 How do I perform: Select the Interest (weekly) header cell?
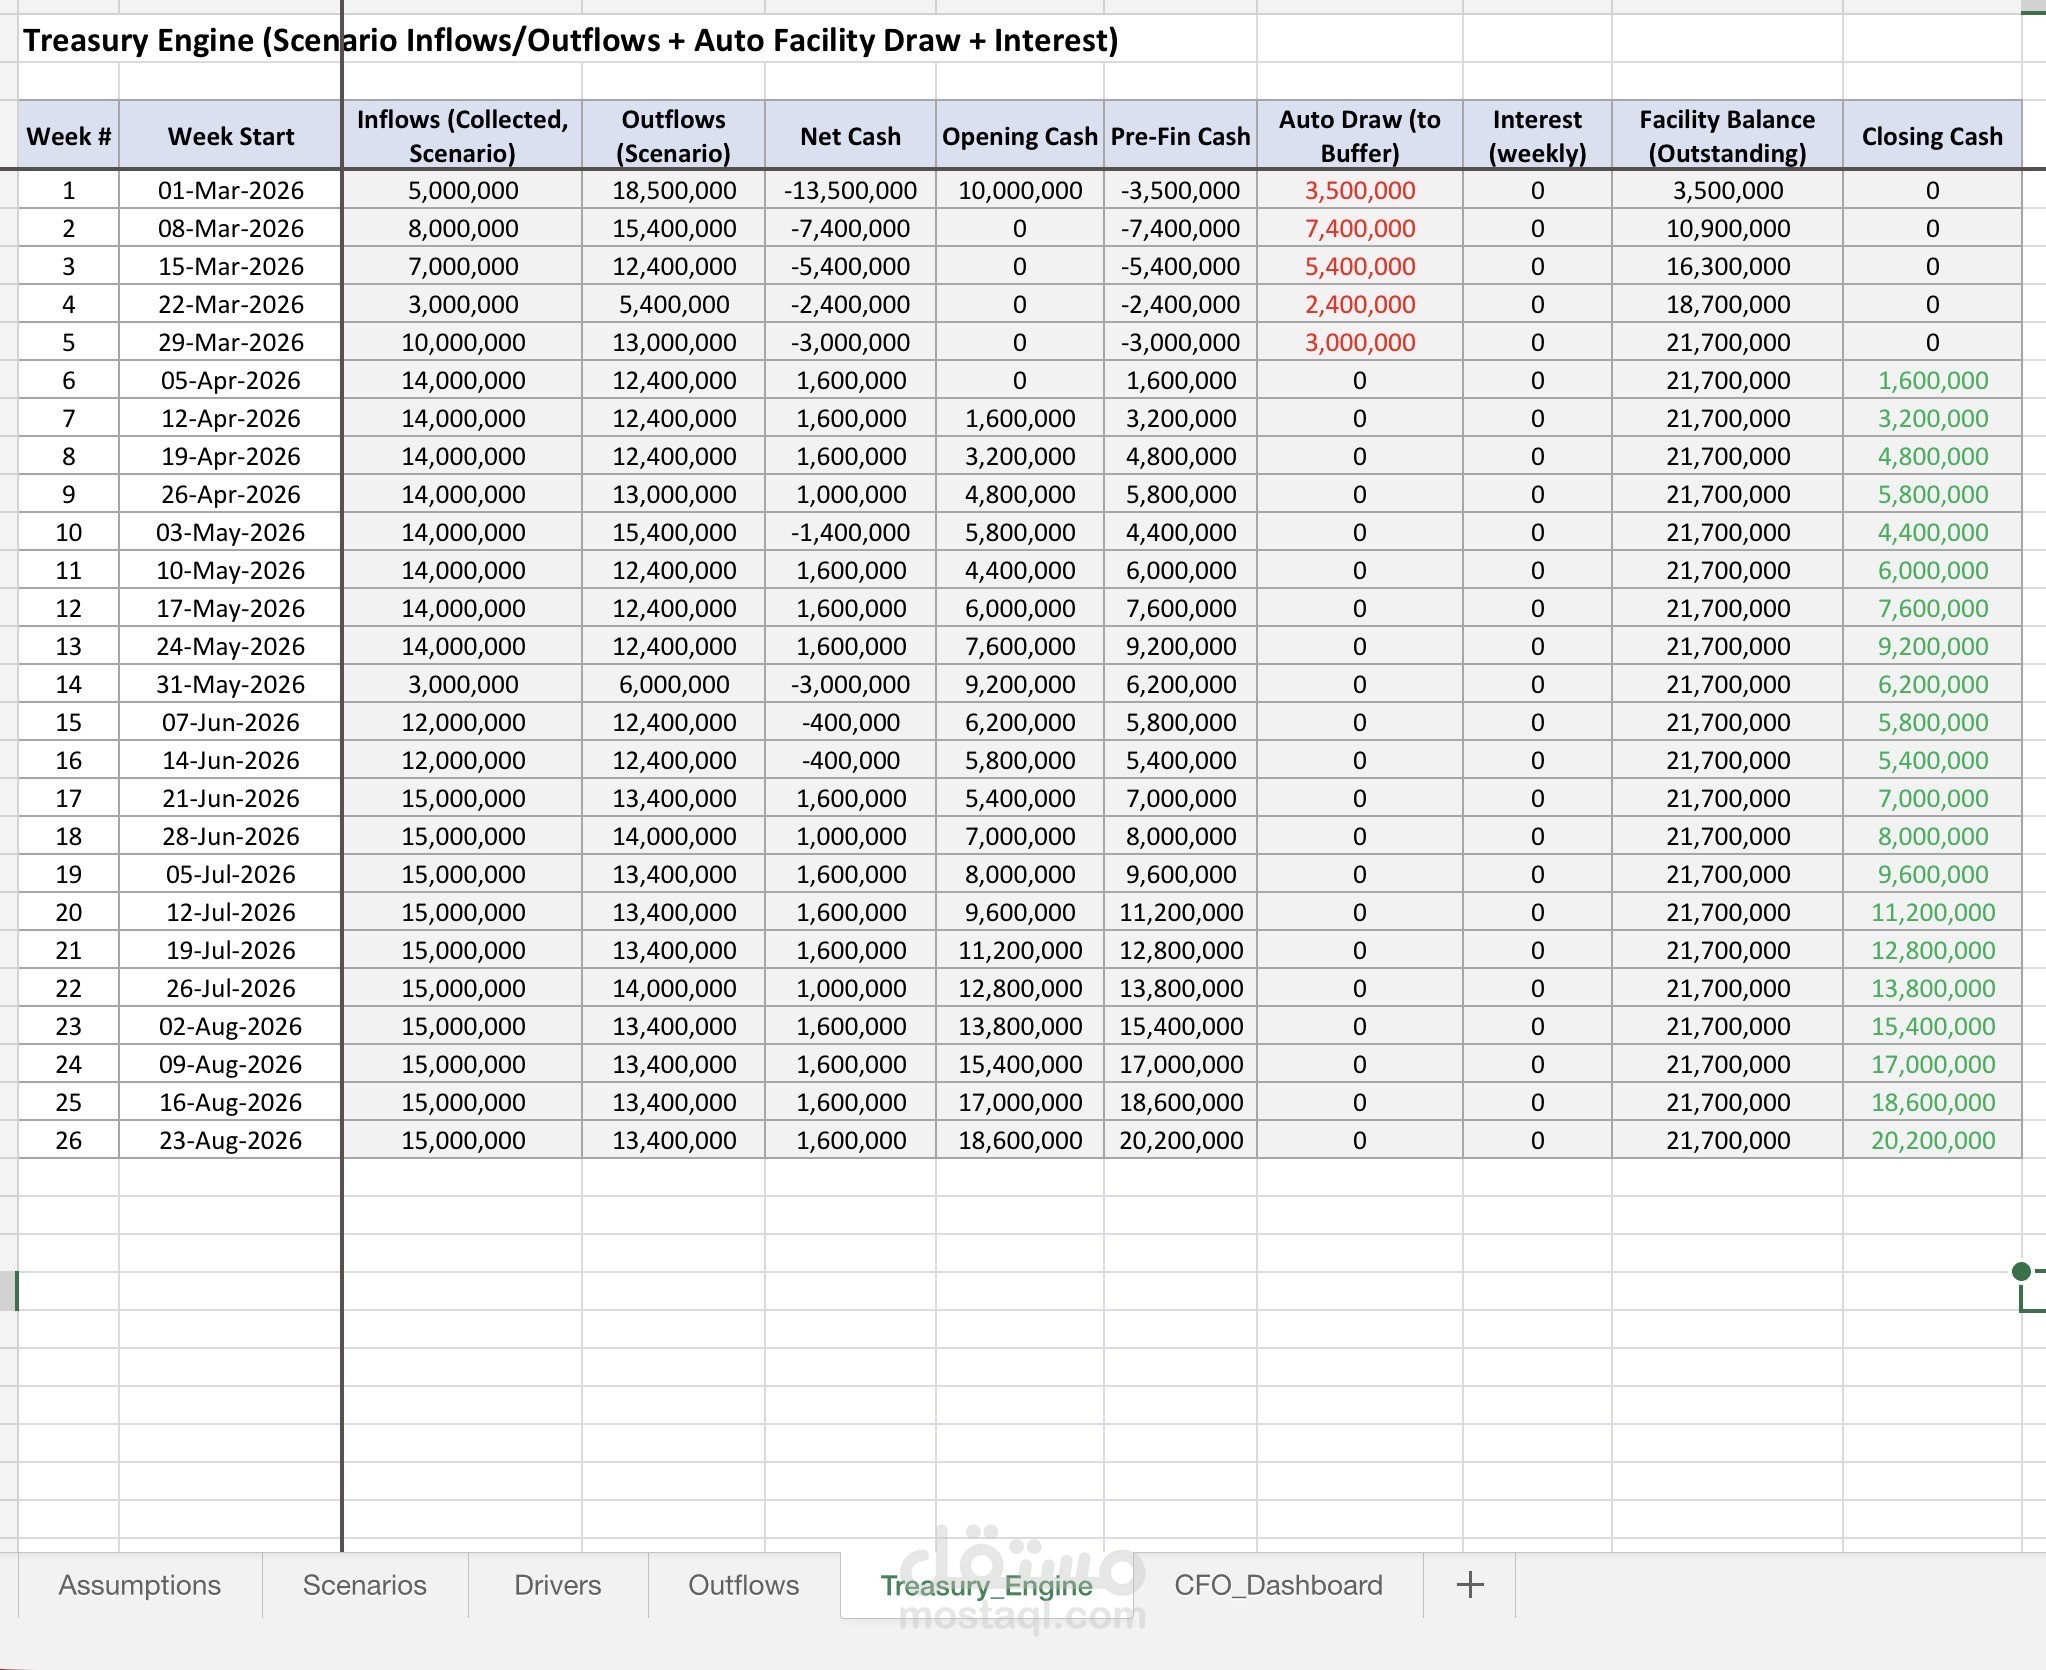point(1536,136)
